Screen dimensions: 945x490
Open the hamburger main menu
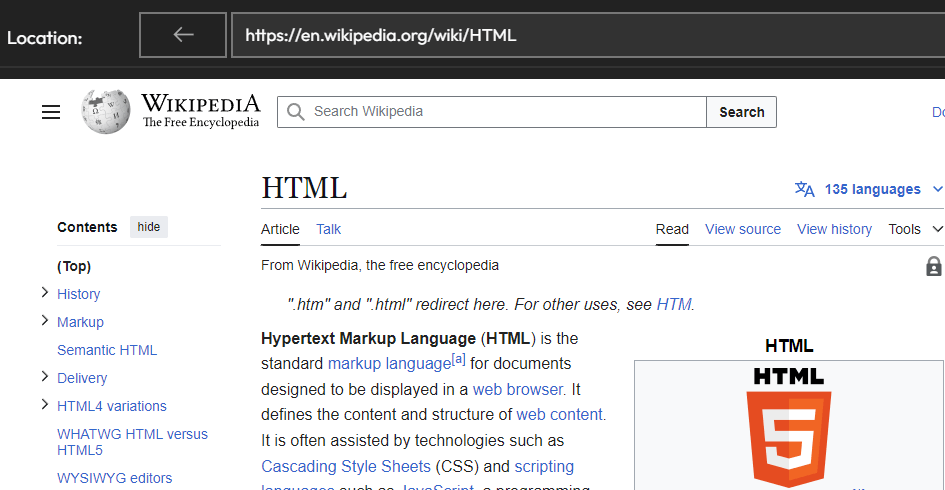point(51,112)
